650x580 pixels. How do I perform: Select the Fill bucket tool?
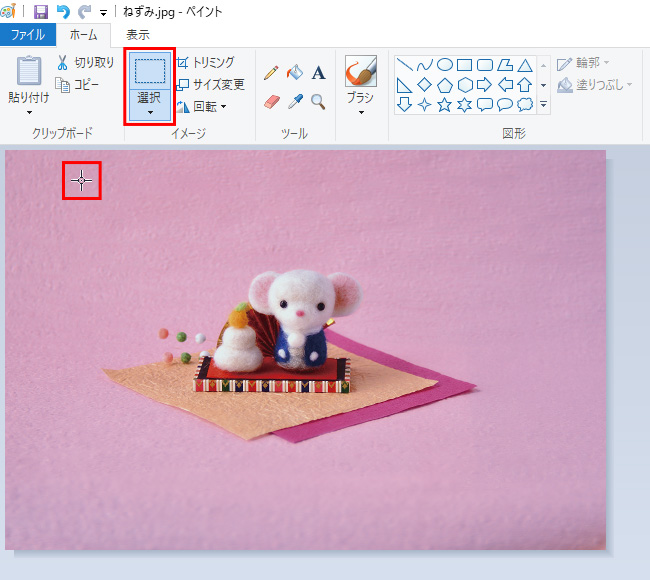point(295,72)
